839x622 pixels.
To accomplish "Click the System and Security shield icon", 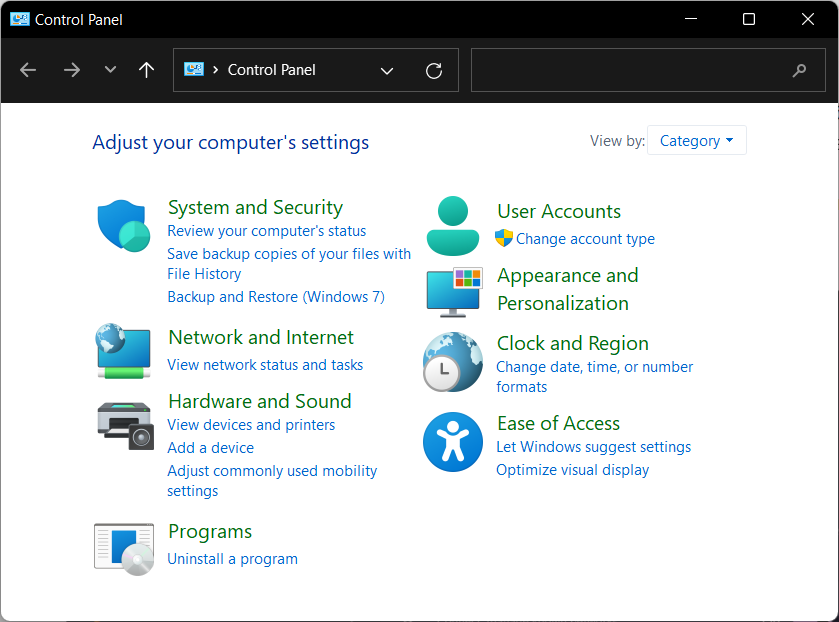I will [123, 225].
